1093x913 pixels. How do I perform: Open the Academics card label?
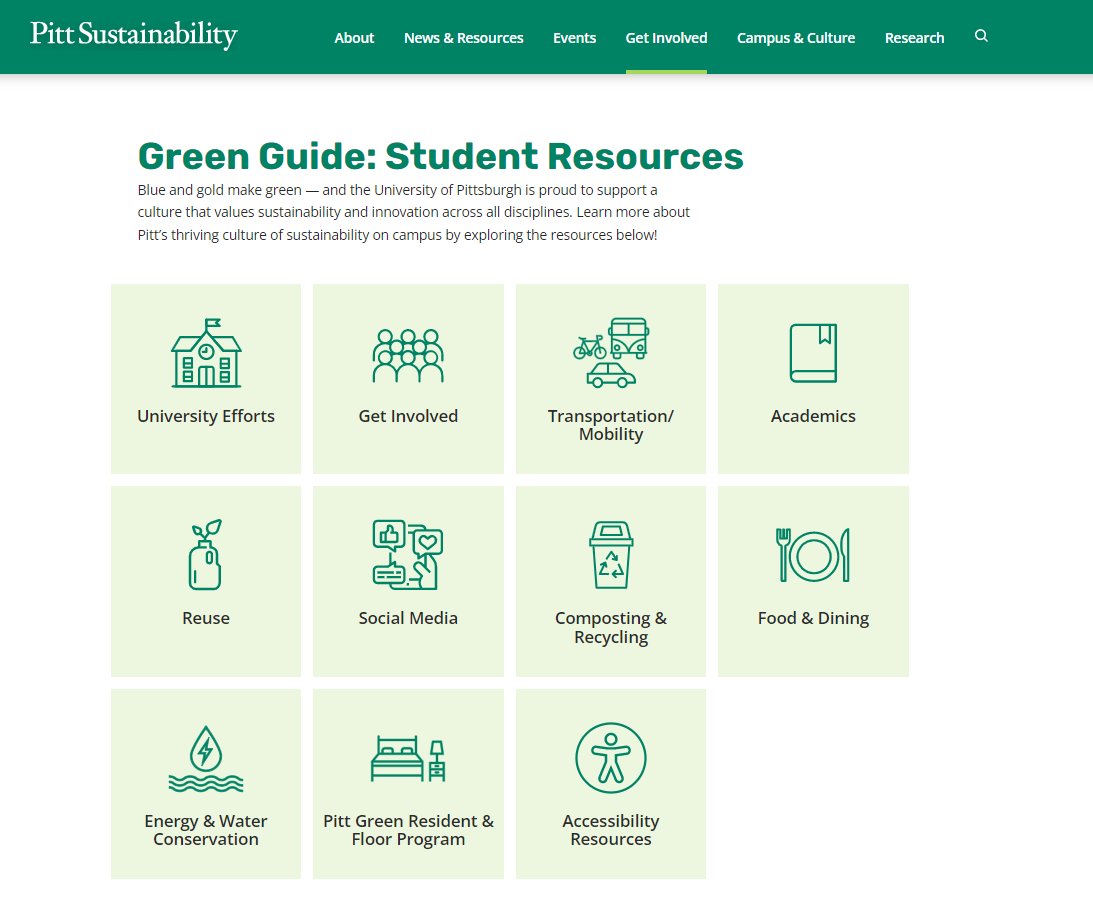813,416
